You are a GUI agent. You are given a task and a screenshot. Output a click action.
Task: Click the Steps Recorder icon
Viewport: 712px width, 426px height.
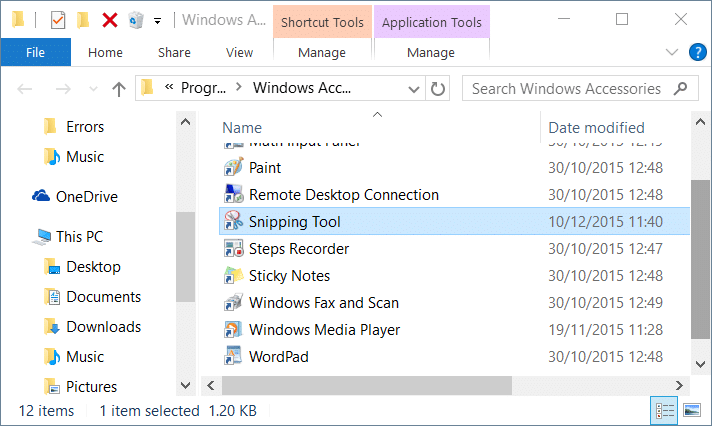[x=234, y=248]
